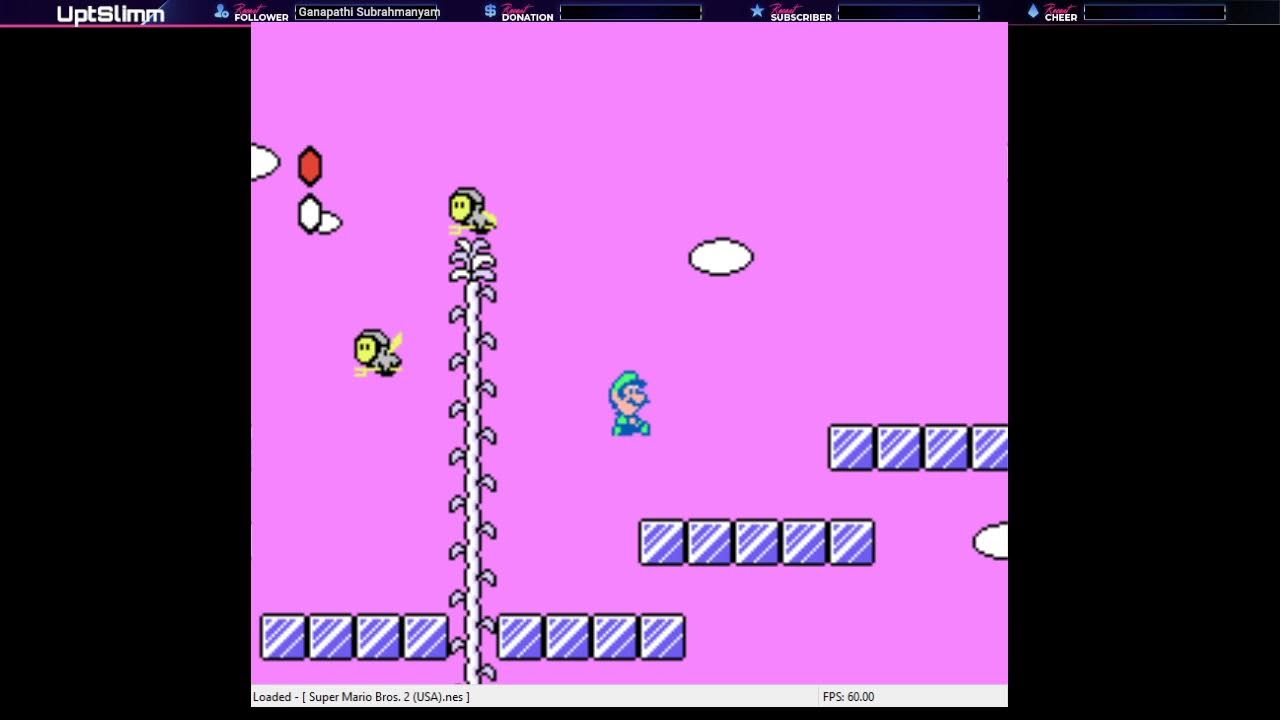Click the Beezo enemy atop the vine
1280x720 pixels.
472,211
